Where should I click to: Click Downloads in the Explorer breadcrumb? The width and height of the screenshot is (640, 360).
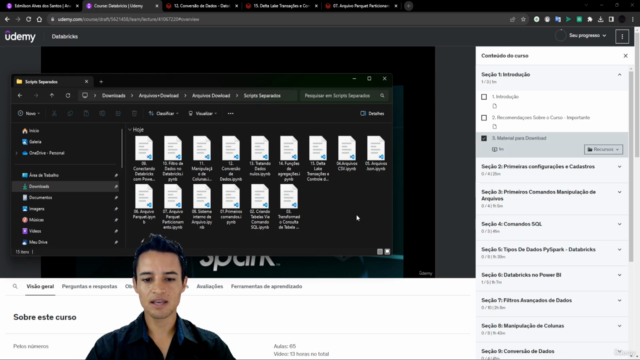tap(113, 96)
